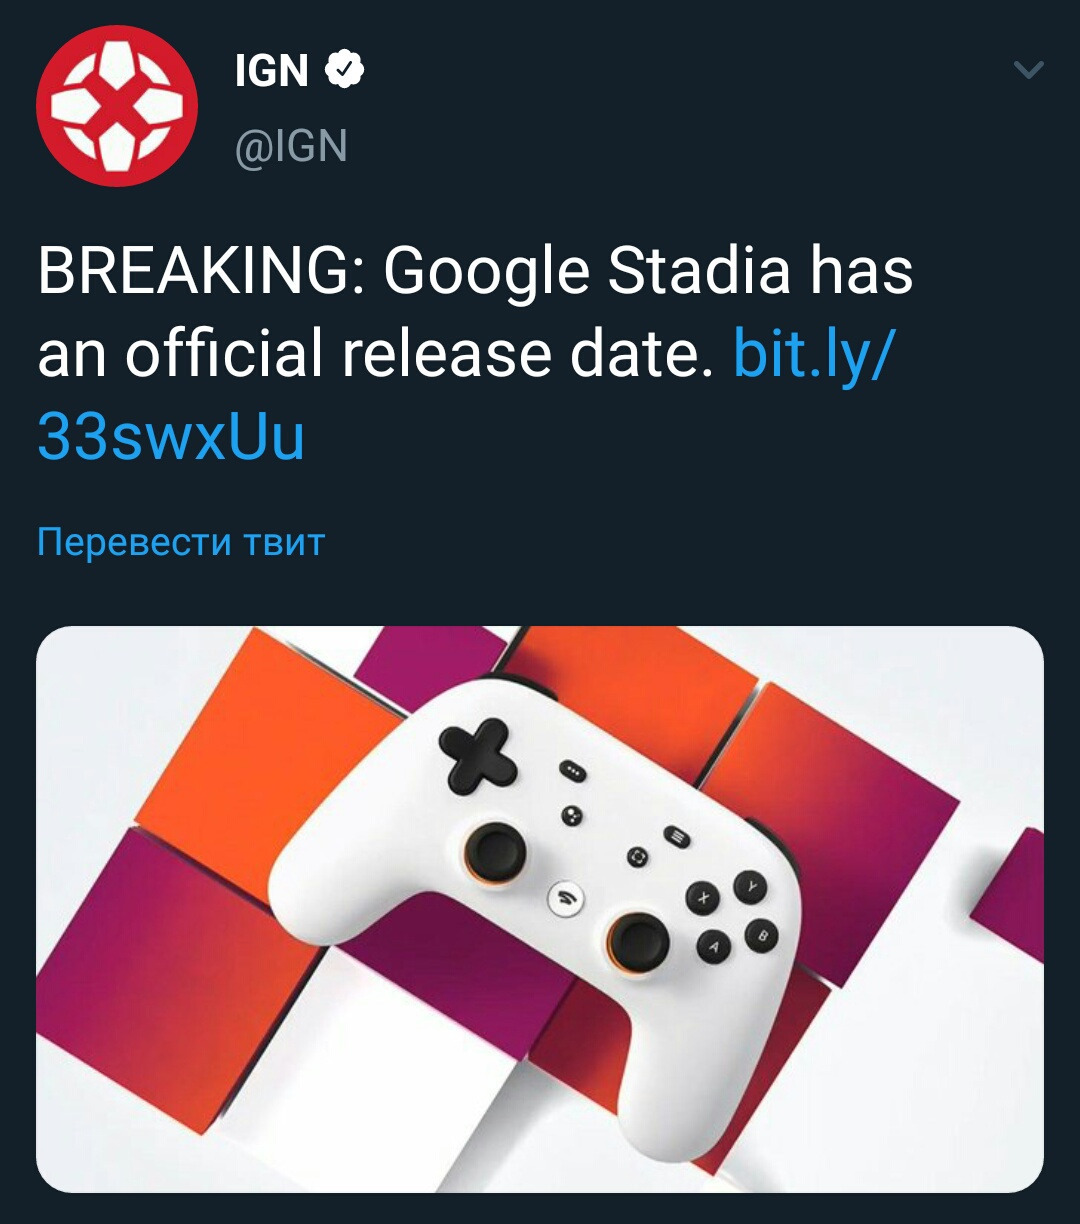
Task: Click the Stadia logo button on the controller
Action: [x=566, y=897]
